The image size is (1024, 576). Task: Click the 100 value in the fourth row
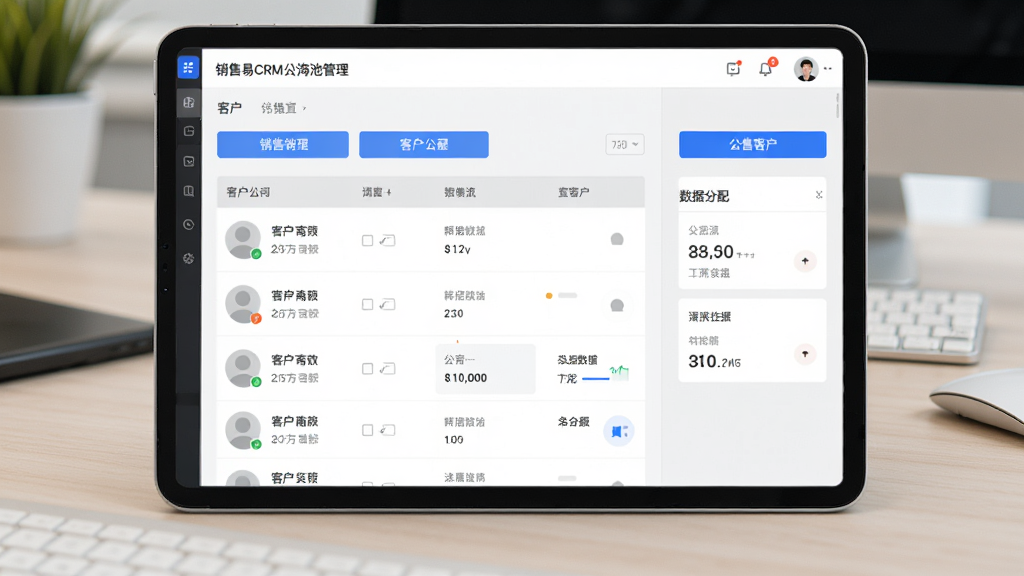[x=454, y=440]
